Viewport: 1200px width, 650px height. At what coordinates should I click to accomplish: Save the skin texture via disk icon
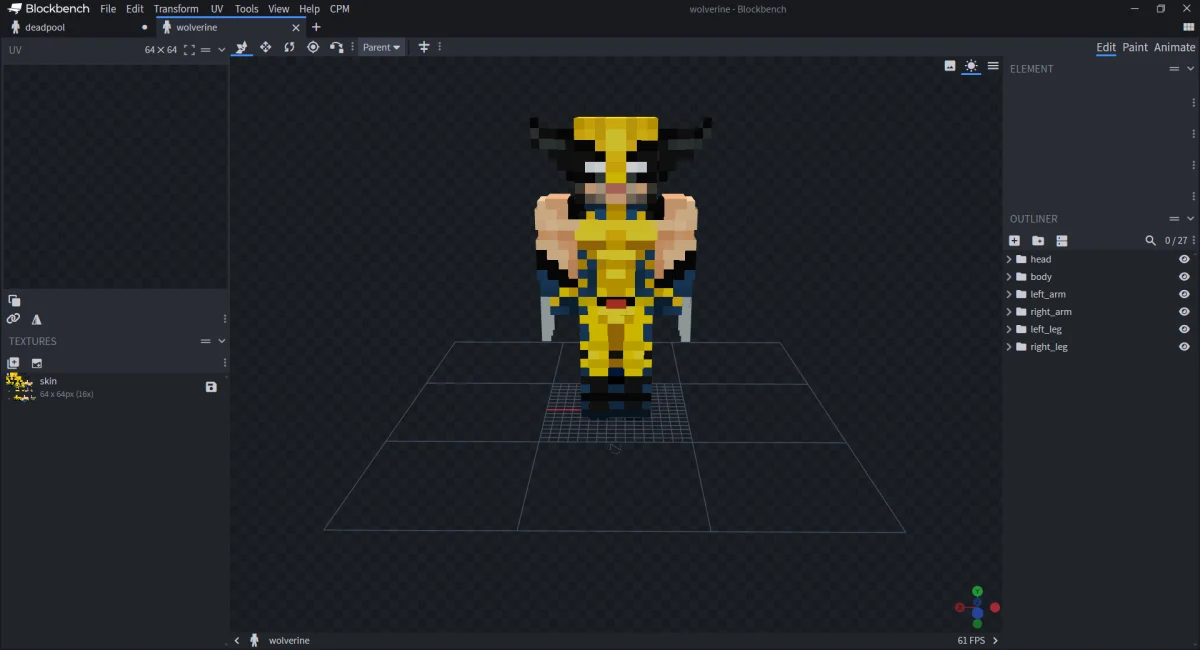211,387
